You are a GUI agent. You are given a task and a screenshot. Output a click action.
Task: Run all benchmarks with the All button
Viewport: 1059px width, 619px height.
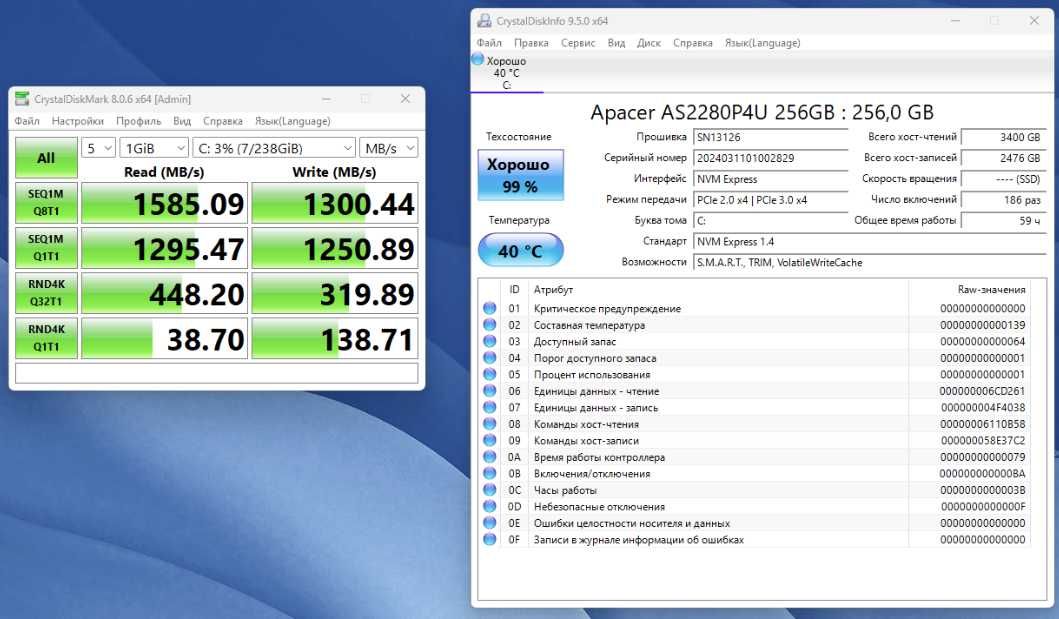point(46,158)
